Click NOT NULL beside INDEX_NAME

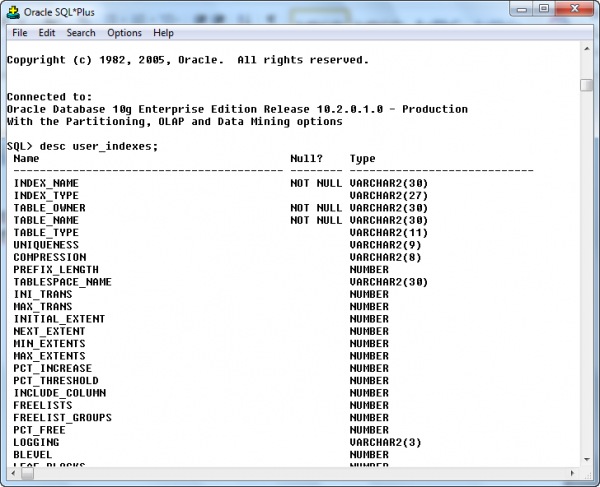[316, 183]
